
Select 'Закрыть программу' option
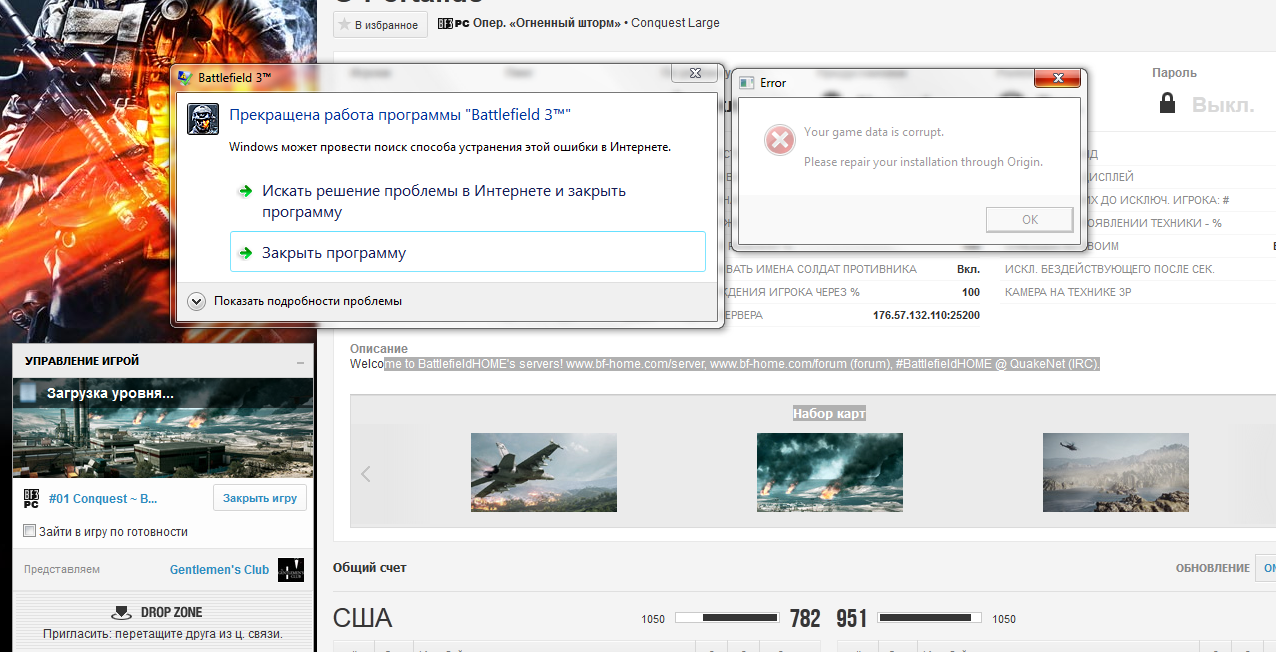(468, 252)
